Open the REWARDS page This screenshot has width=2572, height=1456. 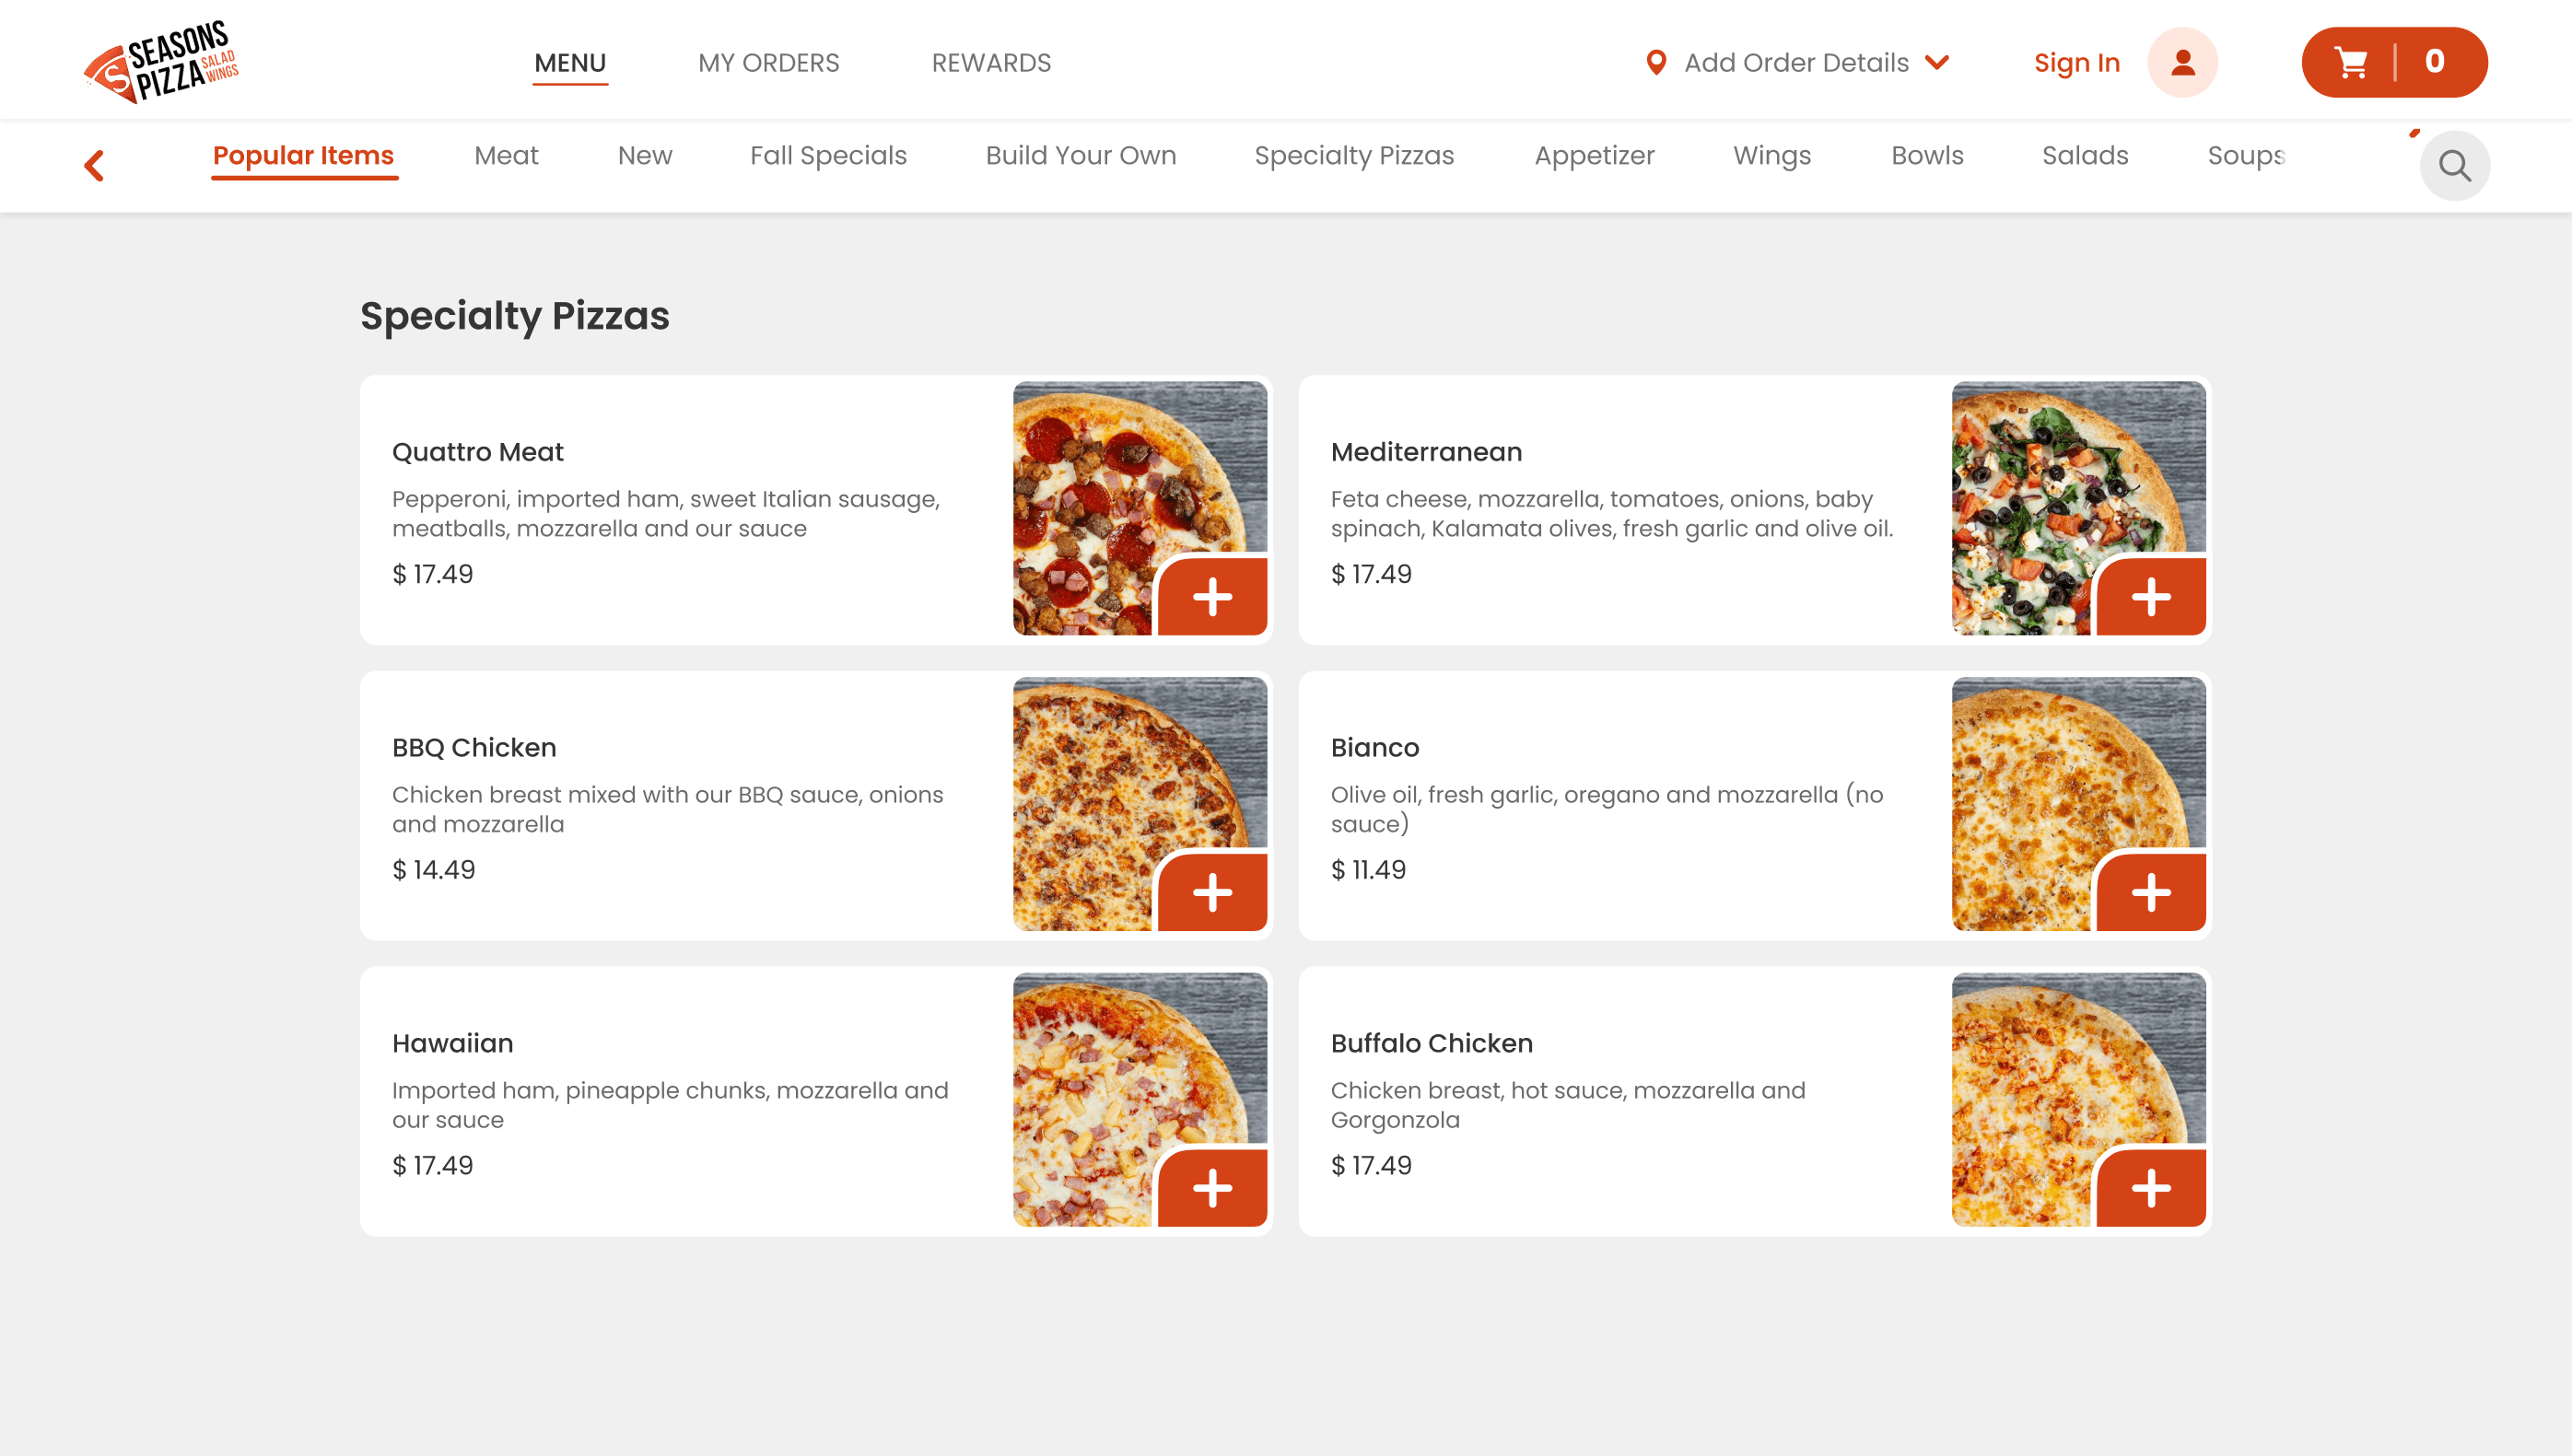tap(991, 62)
